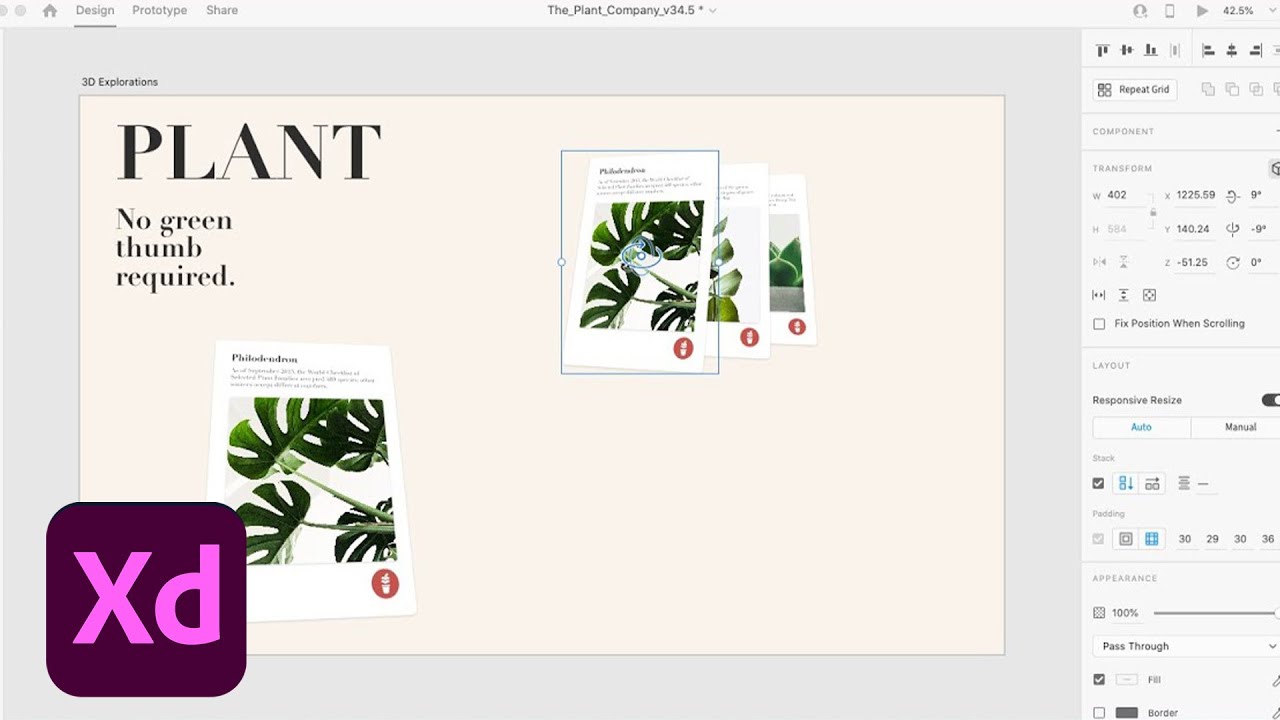Edit the width field showing 402
Screen dimensions: 1280x720
(x=1125, y=195)
